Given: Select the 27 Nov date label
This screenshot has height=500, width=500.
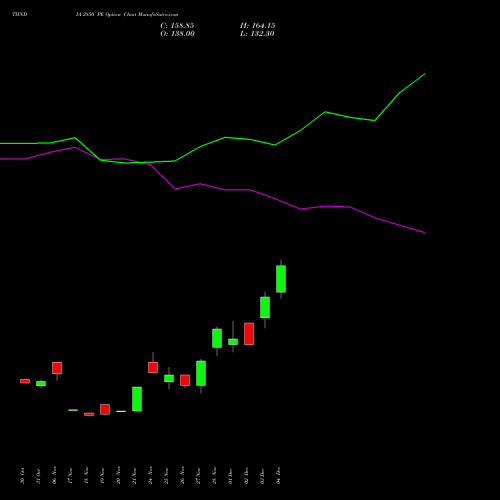Looking at the screenshot, I should (198, 475).
